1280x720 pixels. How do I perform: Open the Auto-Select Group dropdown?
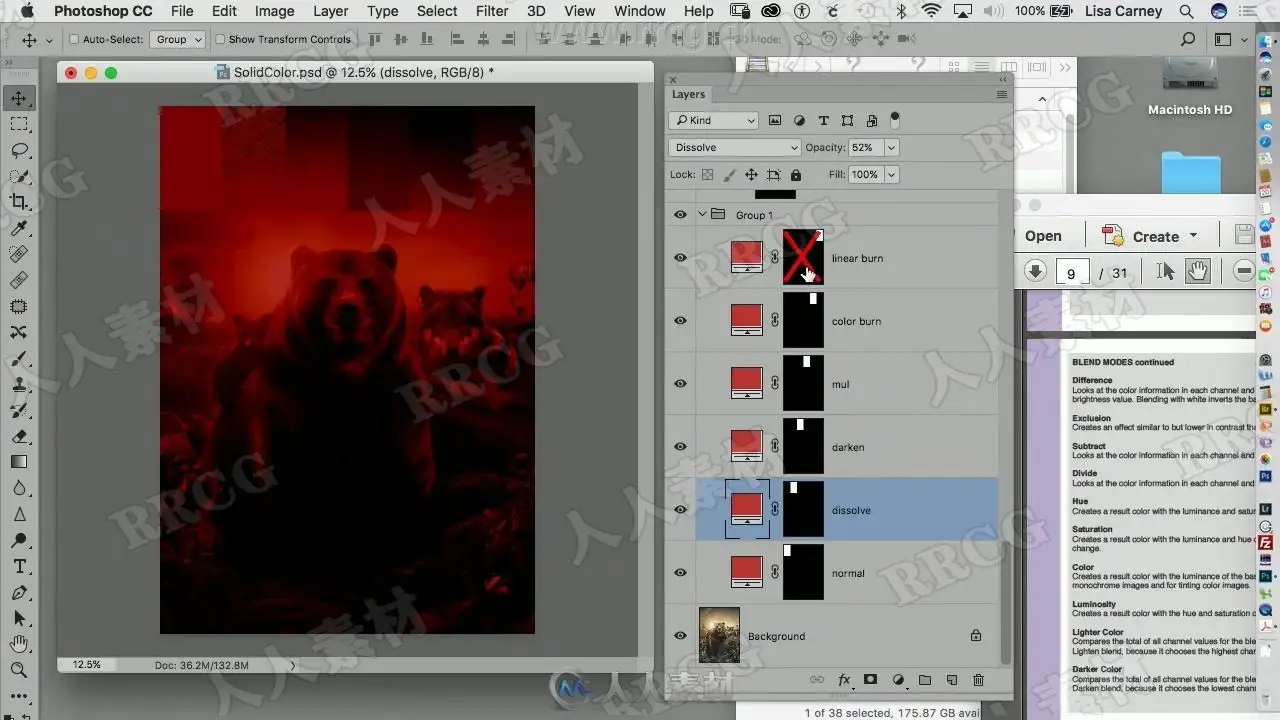[178, 39]
